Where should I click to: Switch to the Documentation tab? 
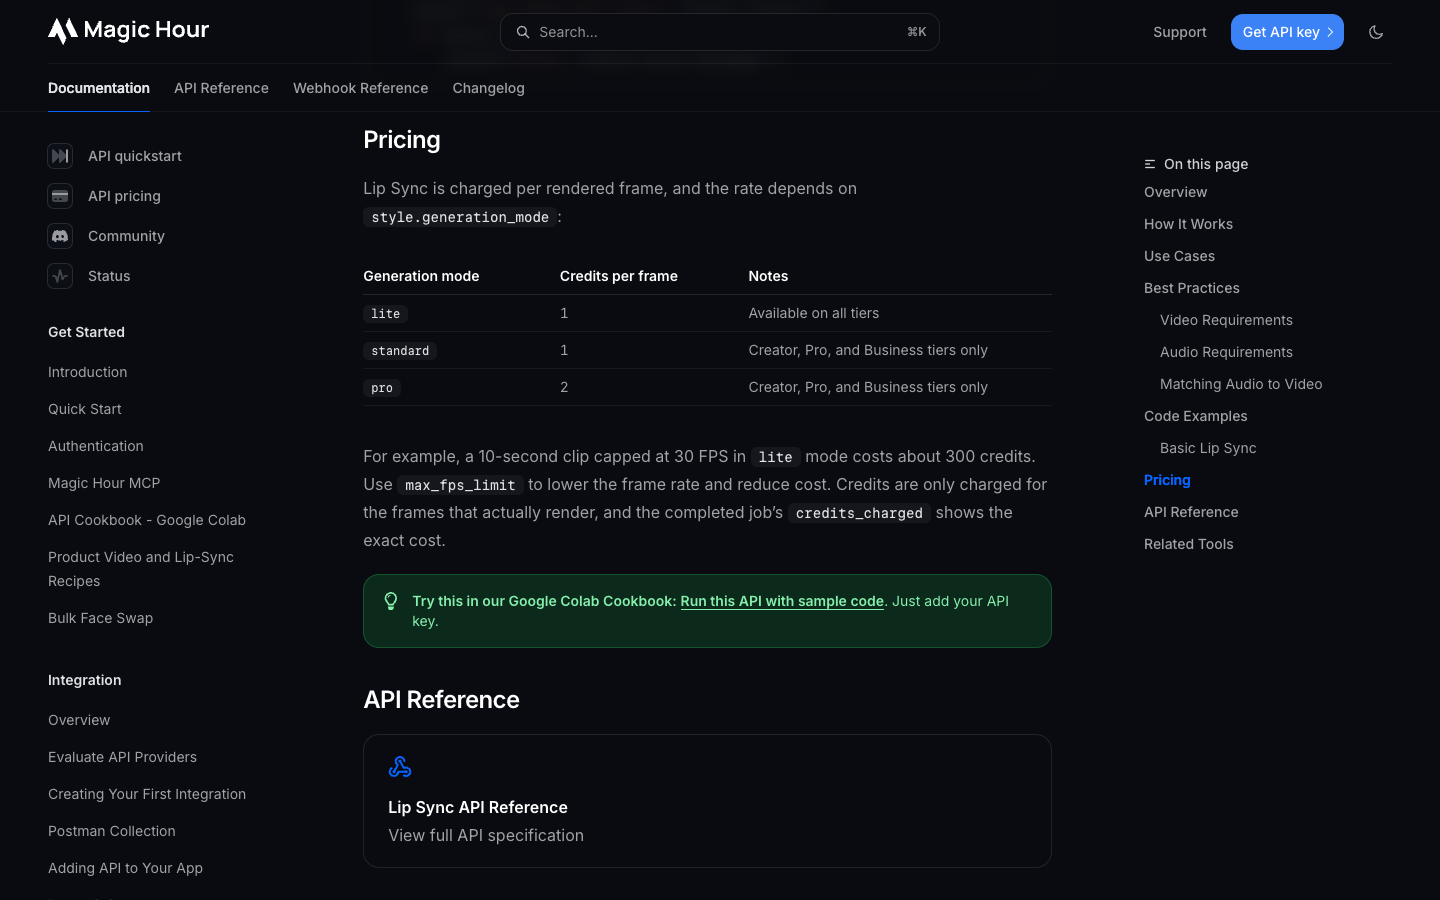coord(99,88)
